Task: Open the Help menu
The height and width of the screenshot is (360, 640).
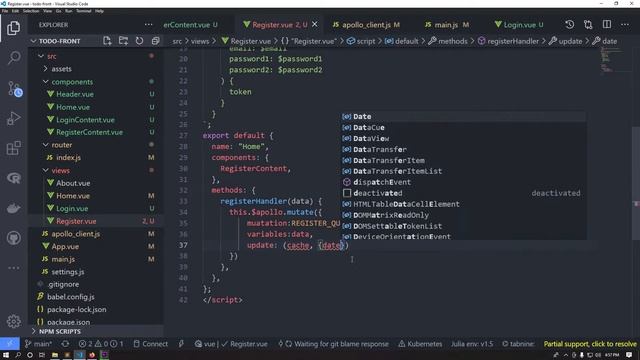Action: click(x=99, y=11)
